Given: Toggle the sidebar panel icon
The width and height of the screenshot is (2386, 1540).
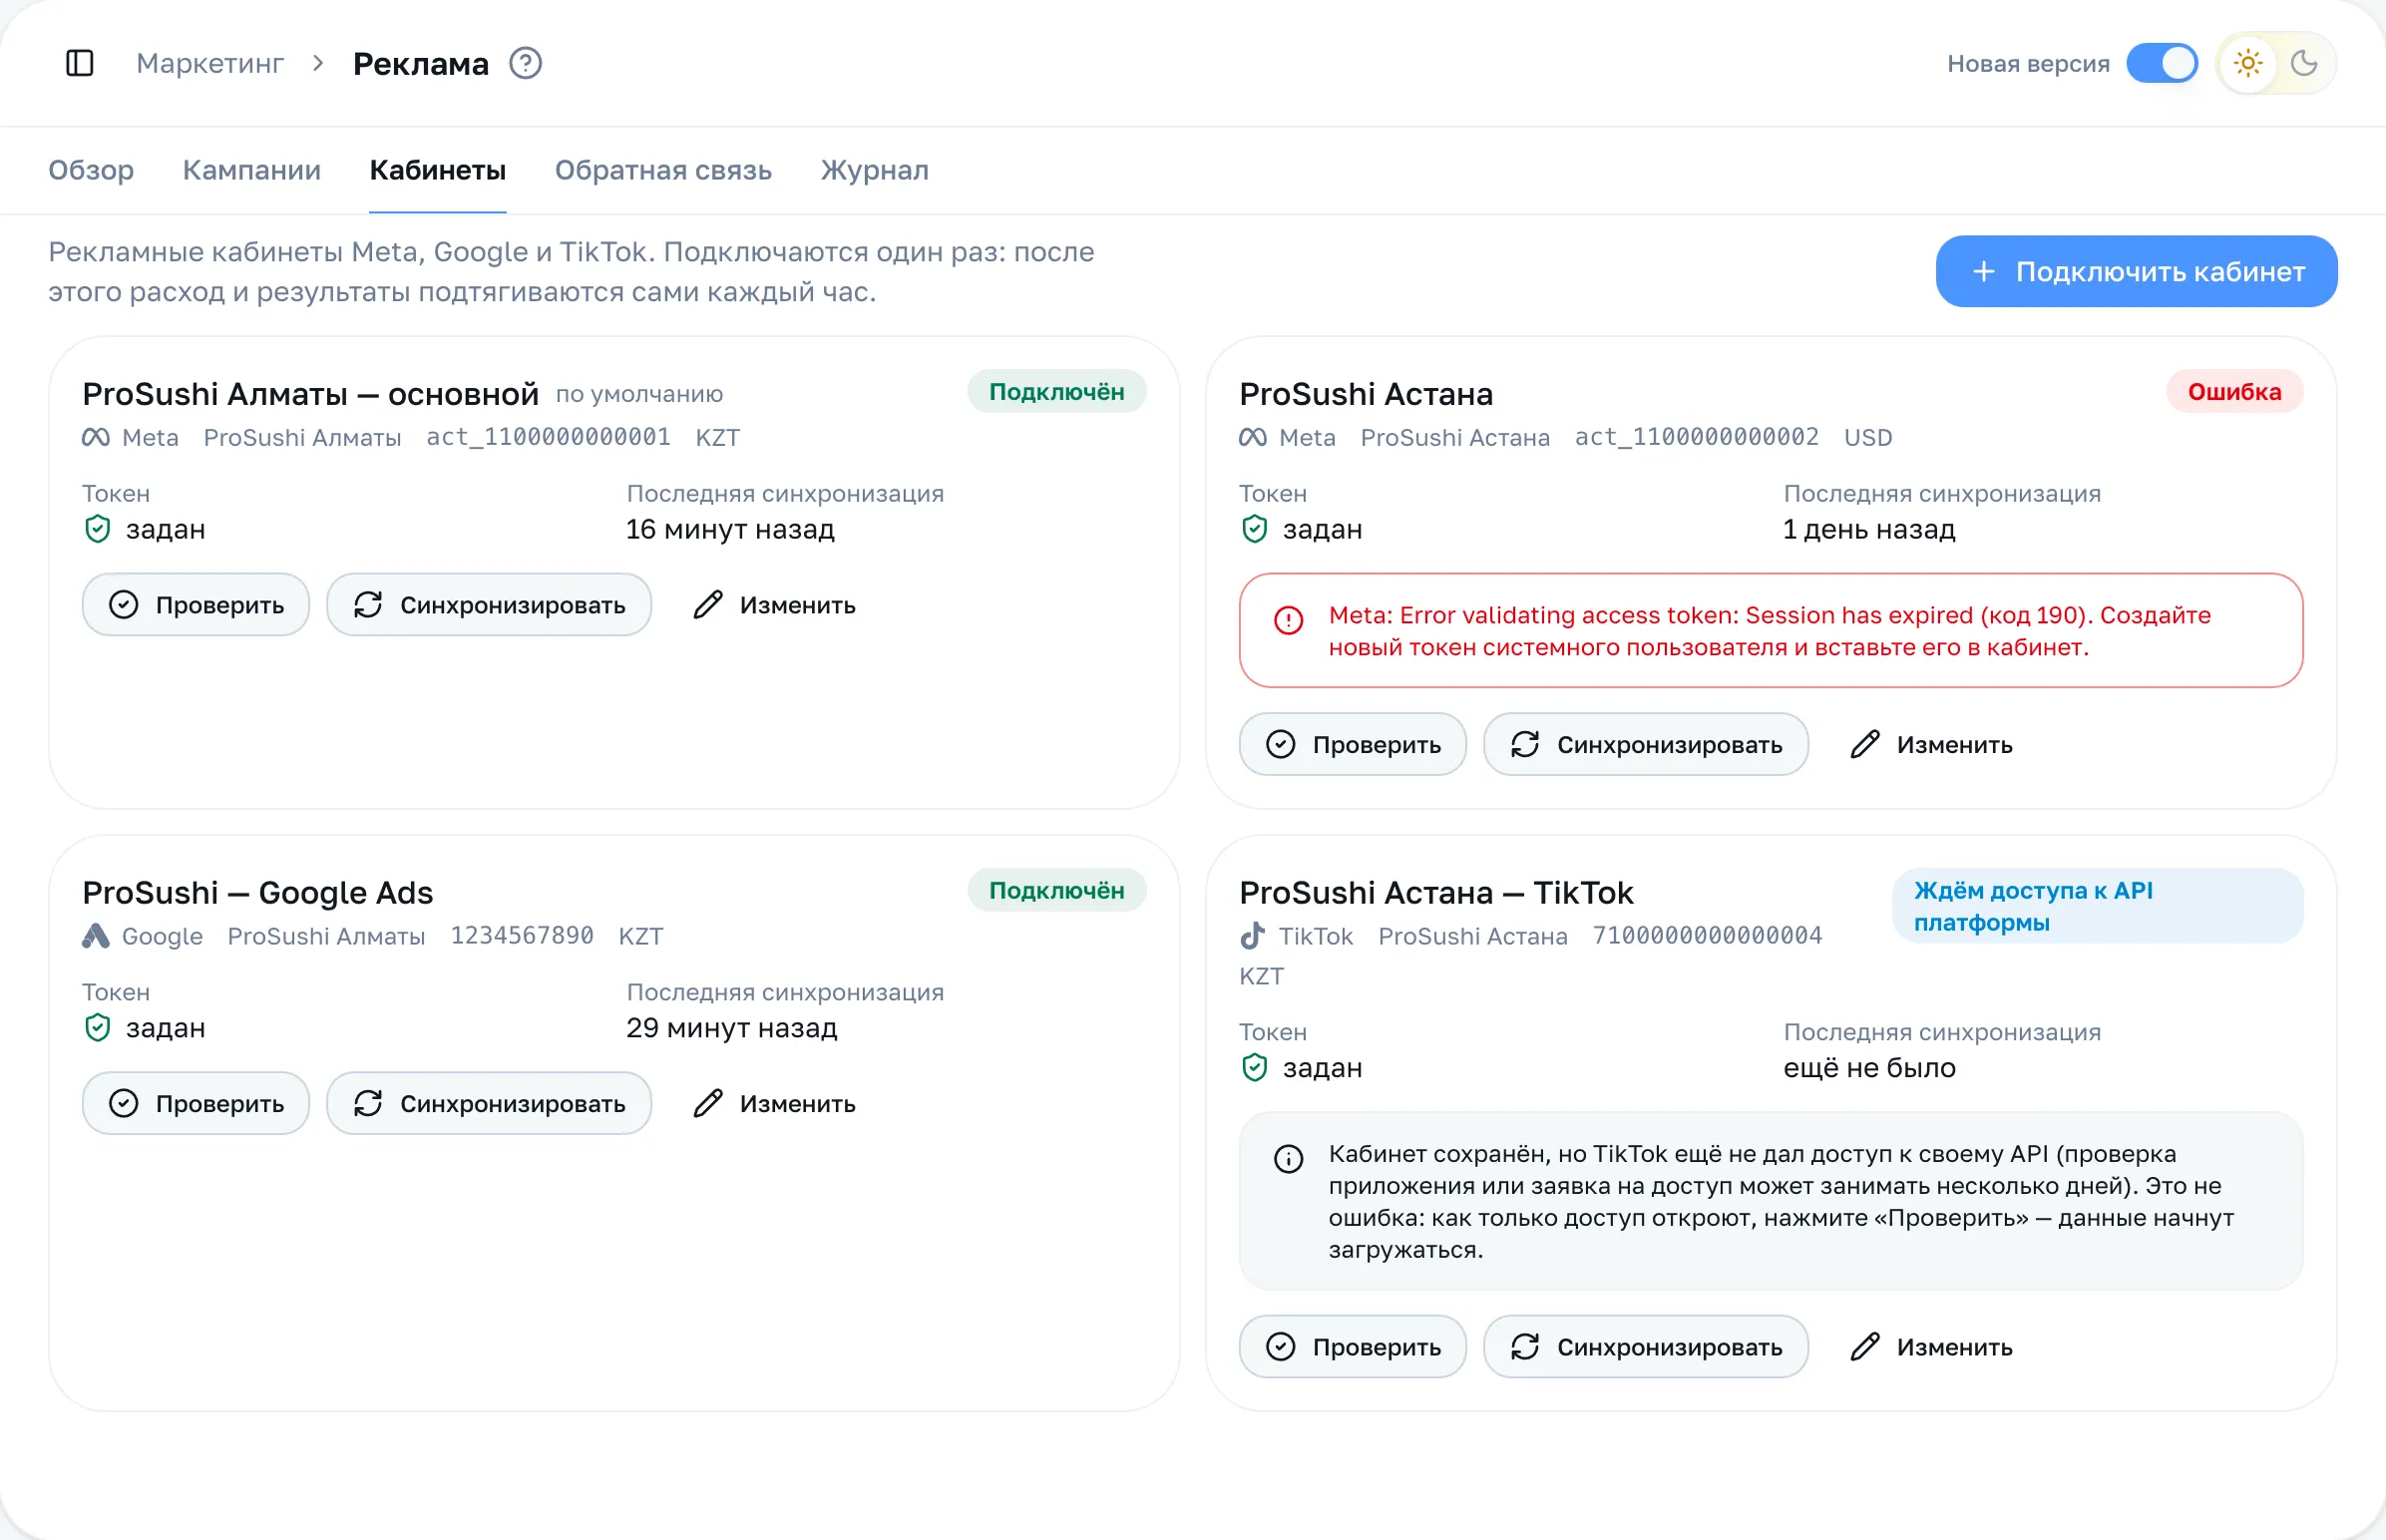Looking at the screenshot, I should coord(80,63).
